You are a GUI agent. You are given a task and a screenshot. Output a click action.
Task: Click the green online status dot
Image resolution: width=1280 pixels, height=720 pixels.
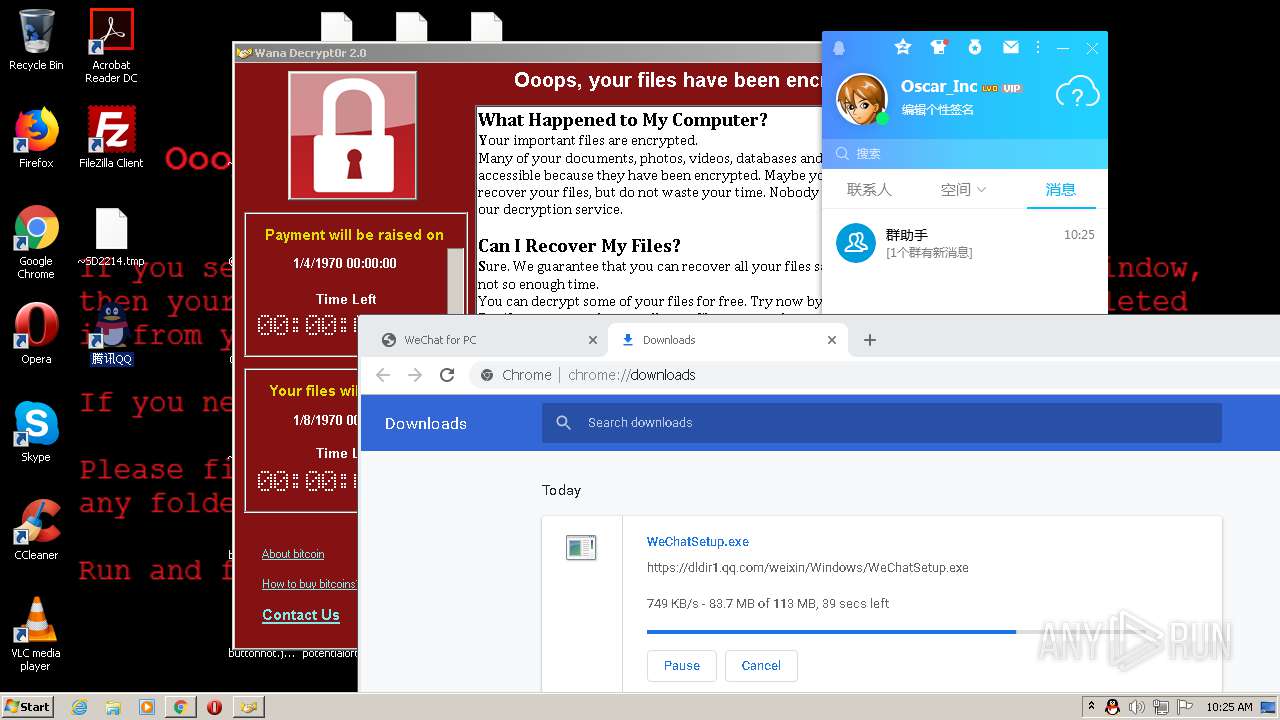(x=882, y=119)
